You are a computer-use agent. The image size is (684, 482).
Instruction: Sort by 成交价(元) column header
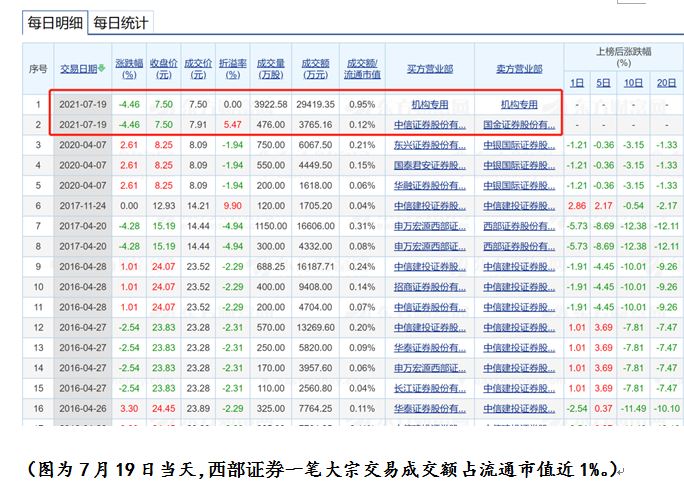coord(198,69)
